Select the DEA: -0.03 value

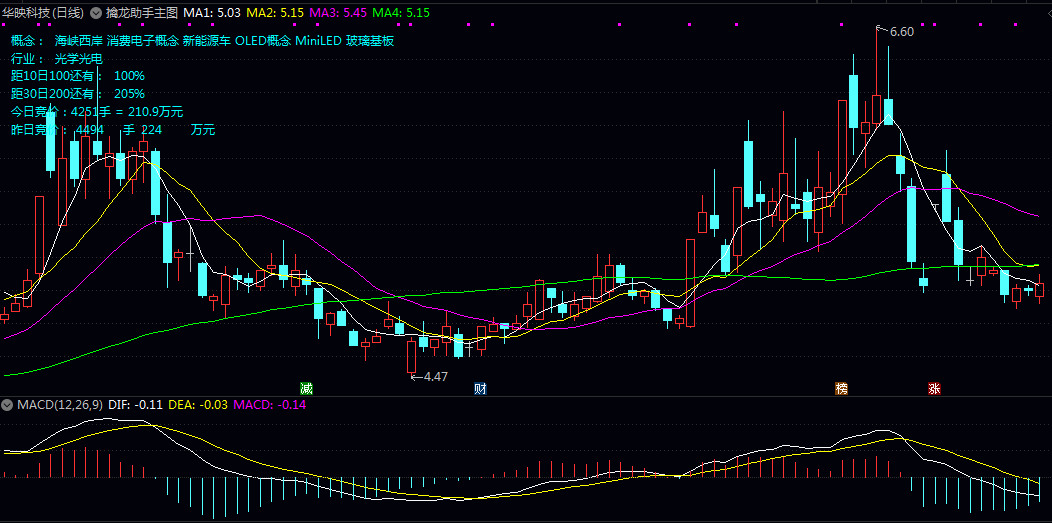click(198, 405)
